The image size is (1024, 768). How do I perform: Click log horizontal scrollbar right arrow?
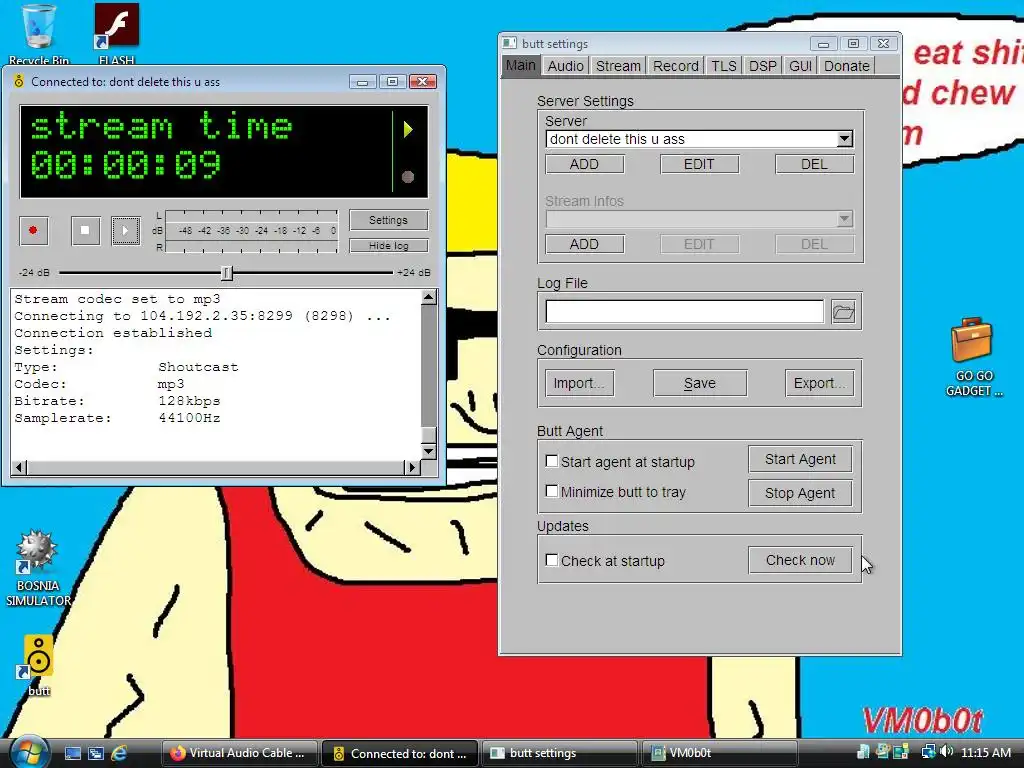click(411, 467)
